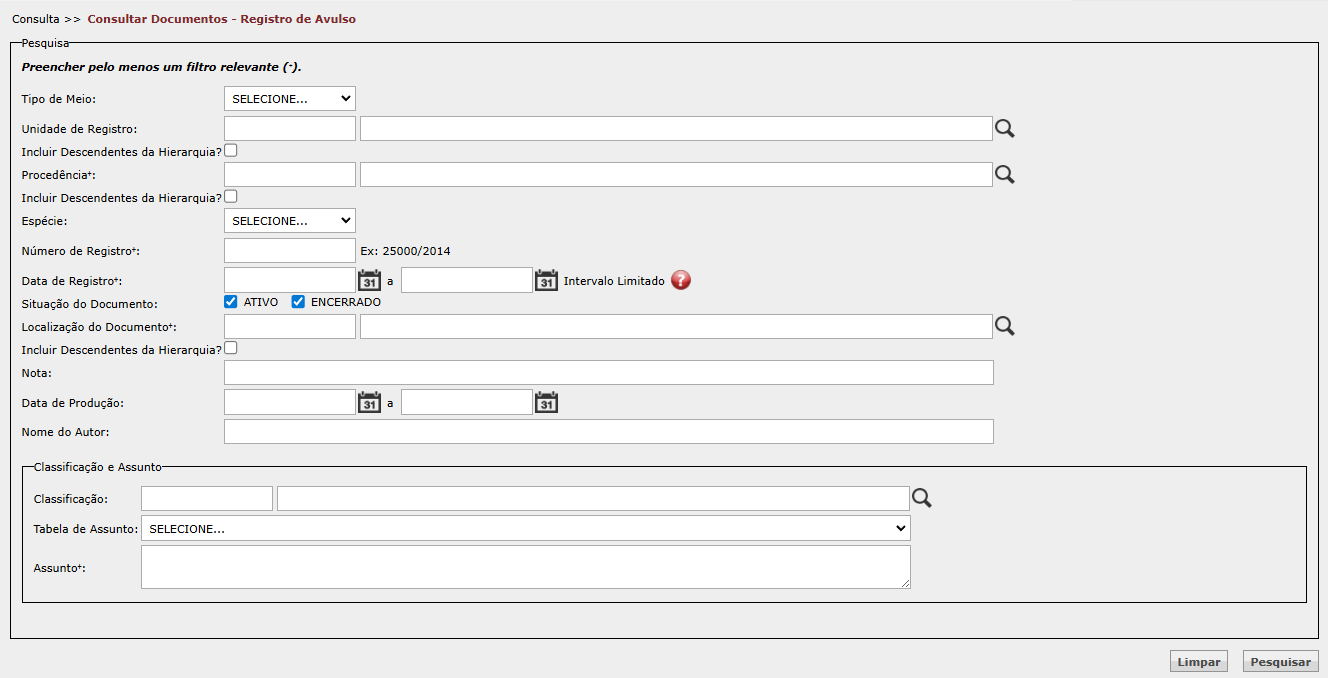Click red help icon beside Intervalo Limitado
The image size is (1328, 678).
click(x=681, y=280)
